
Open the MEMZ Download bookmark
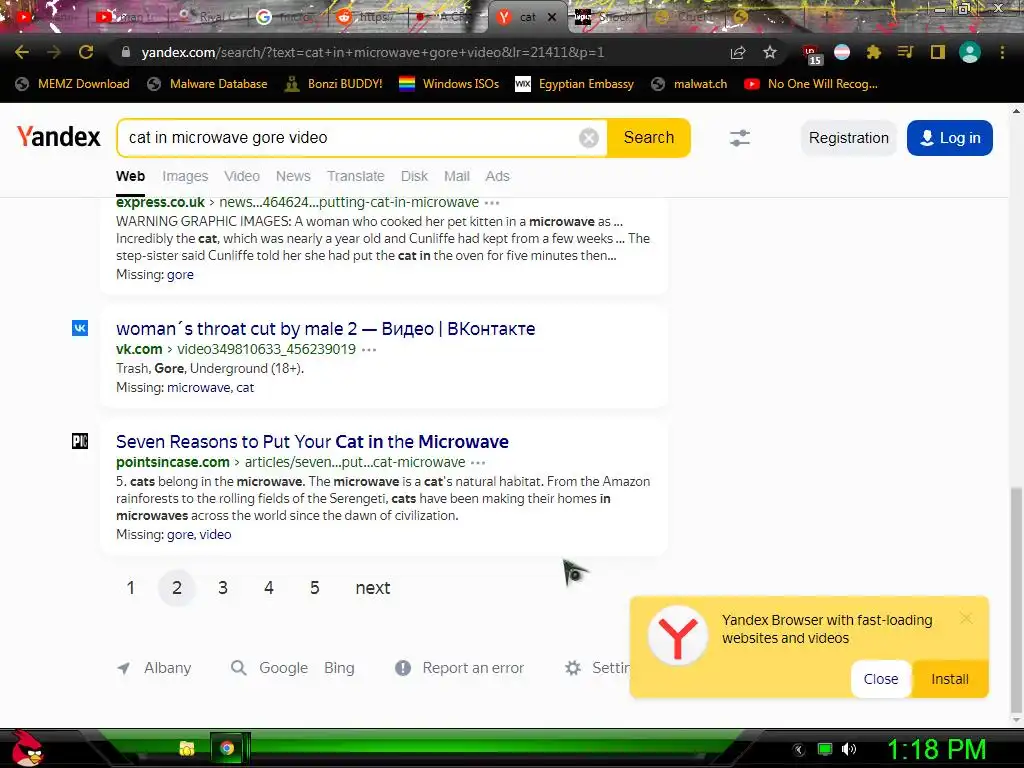[72, 84]
